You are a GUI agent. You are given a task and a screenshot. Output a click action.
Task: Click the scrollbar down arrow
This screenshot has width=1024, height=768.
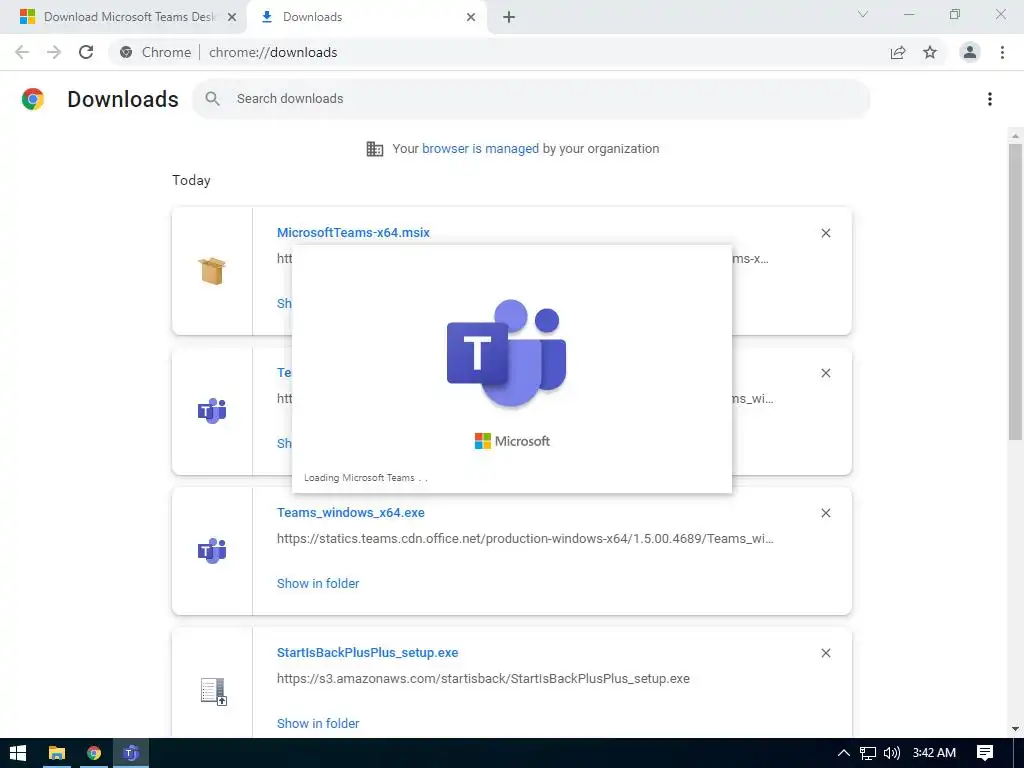[1015, 729]
